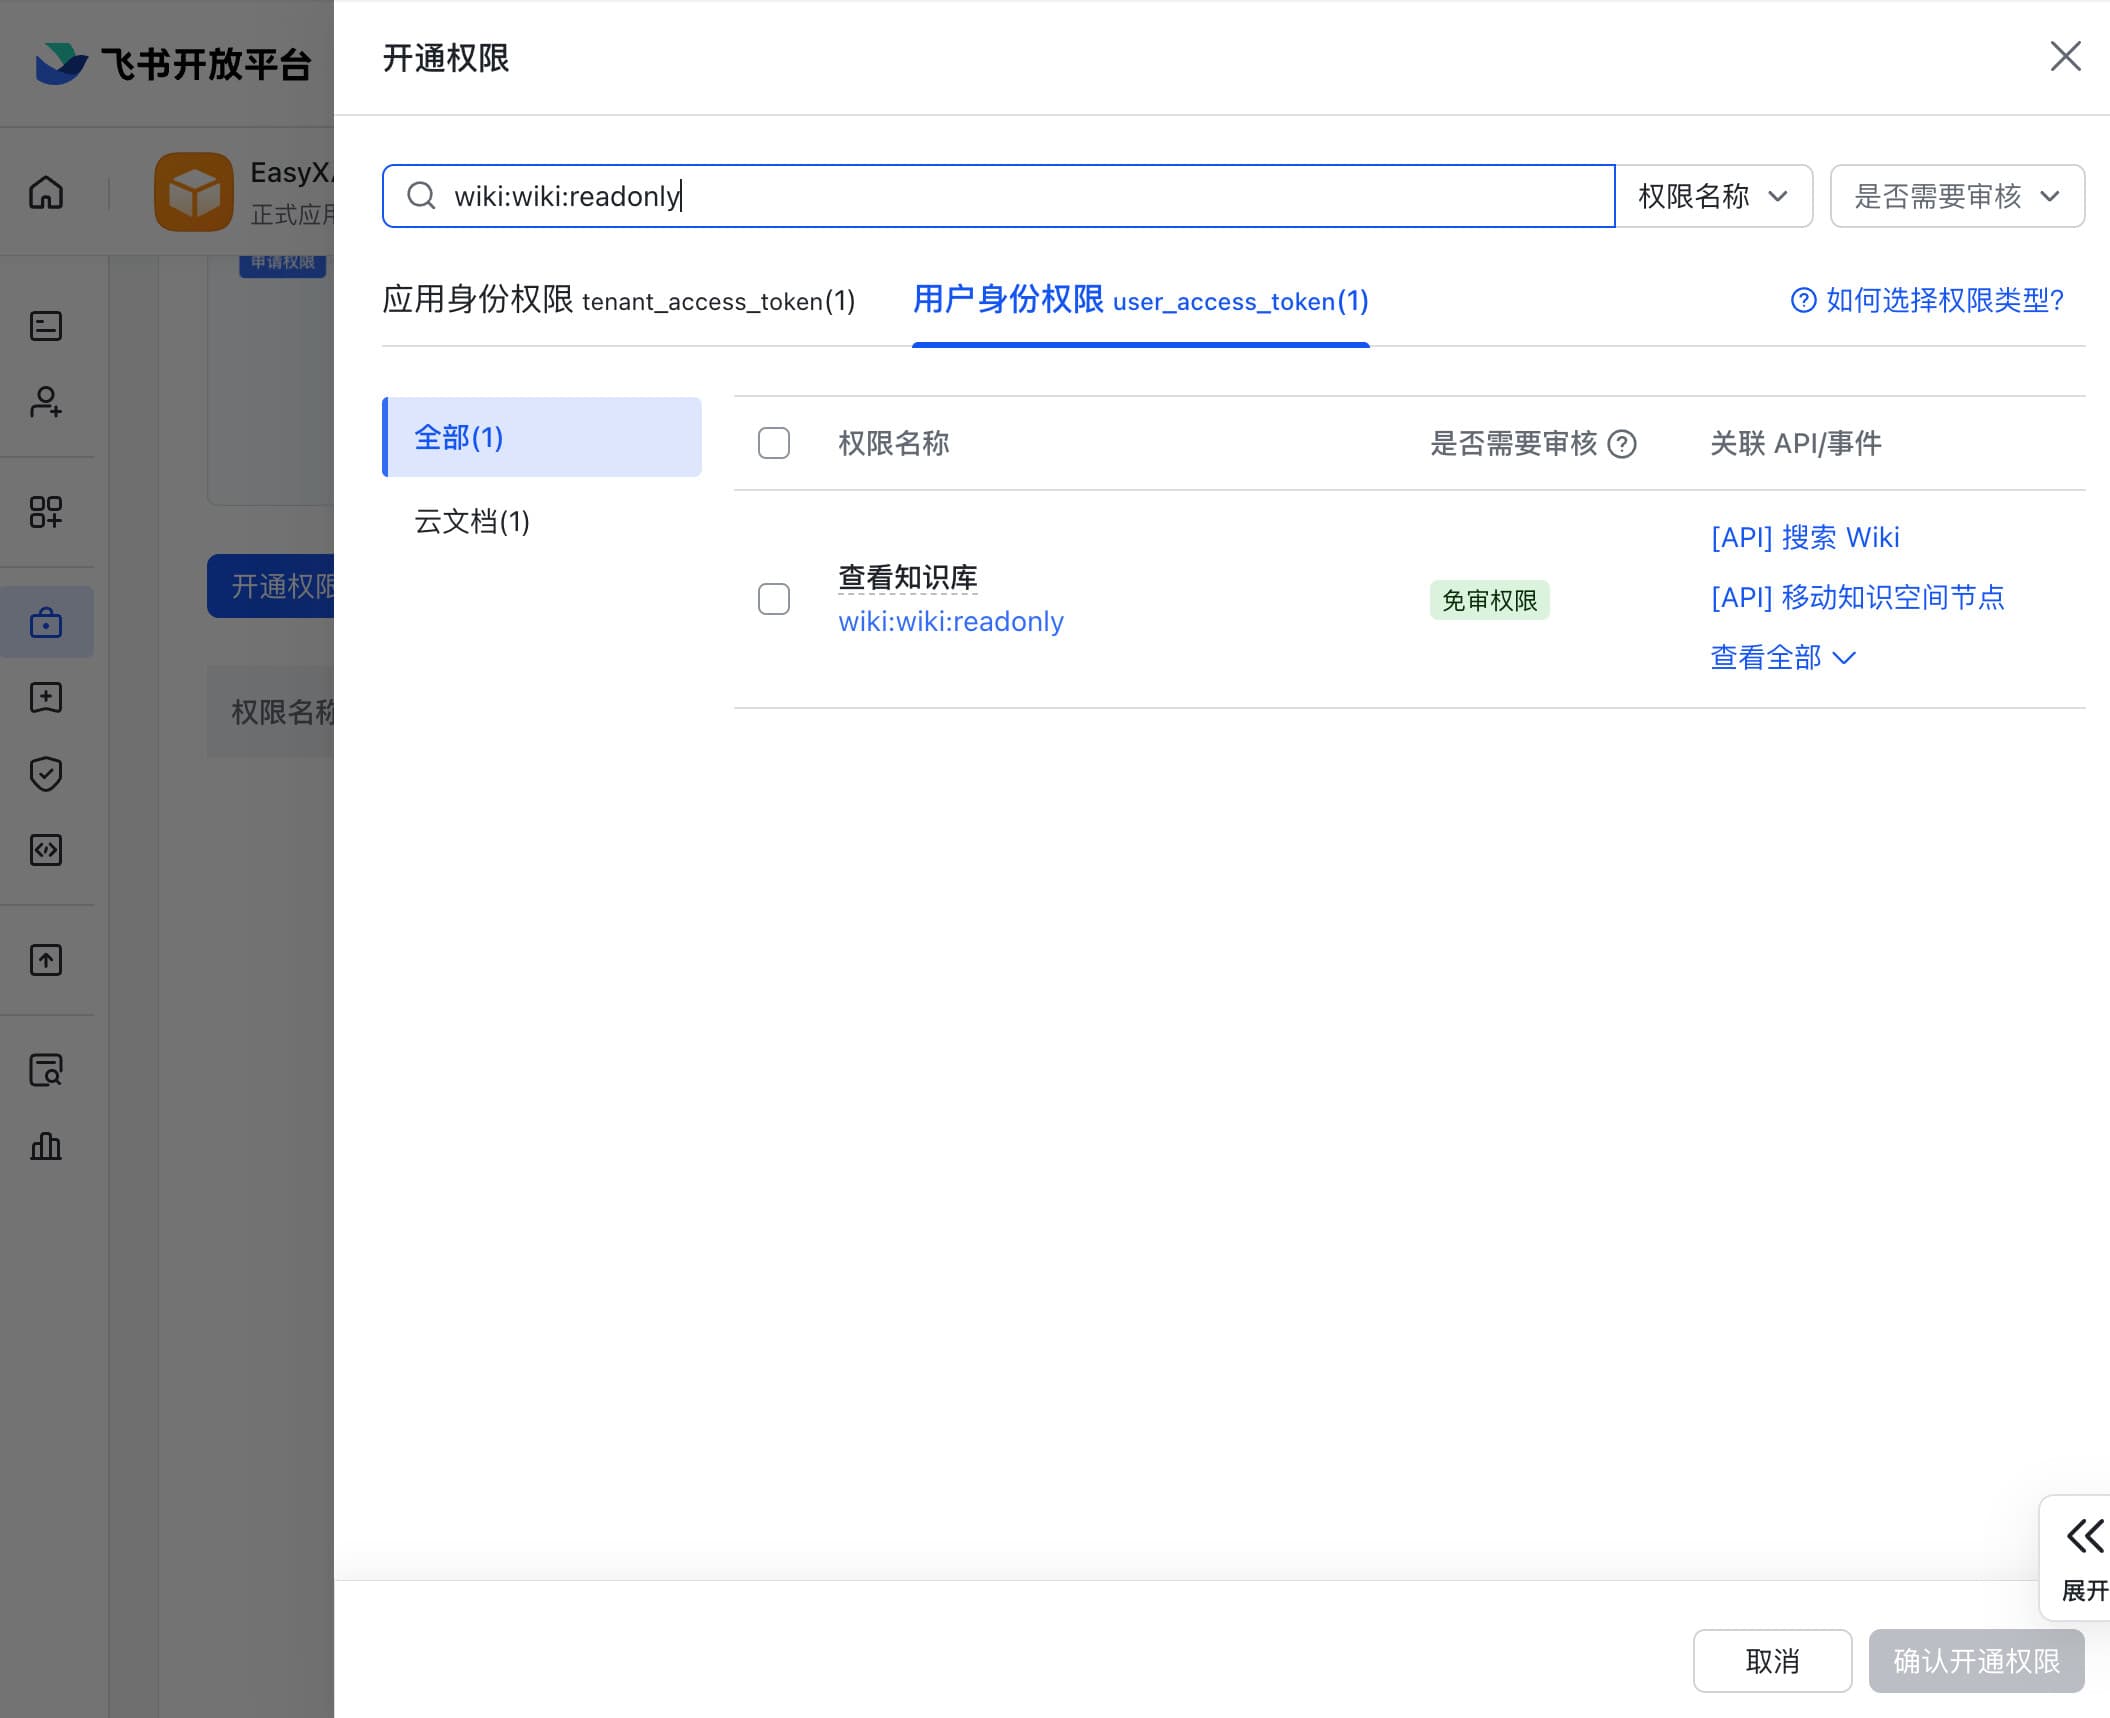Open the add features grid icon in sidebar
The height and width of the screenshot is (1718, 2110).
coord(46,512)
